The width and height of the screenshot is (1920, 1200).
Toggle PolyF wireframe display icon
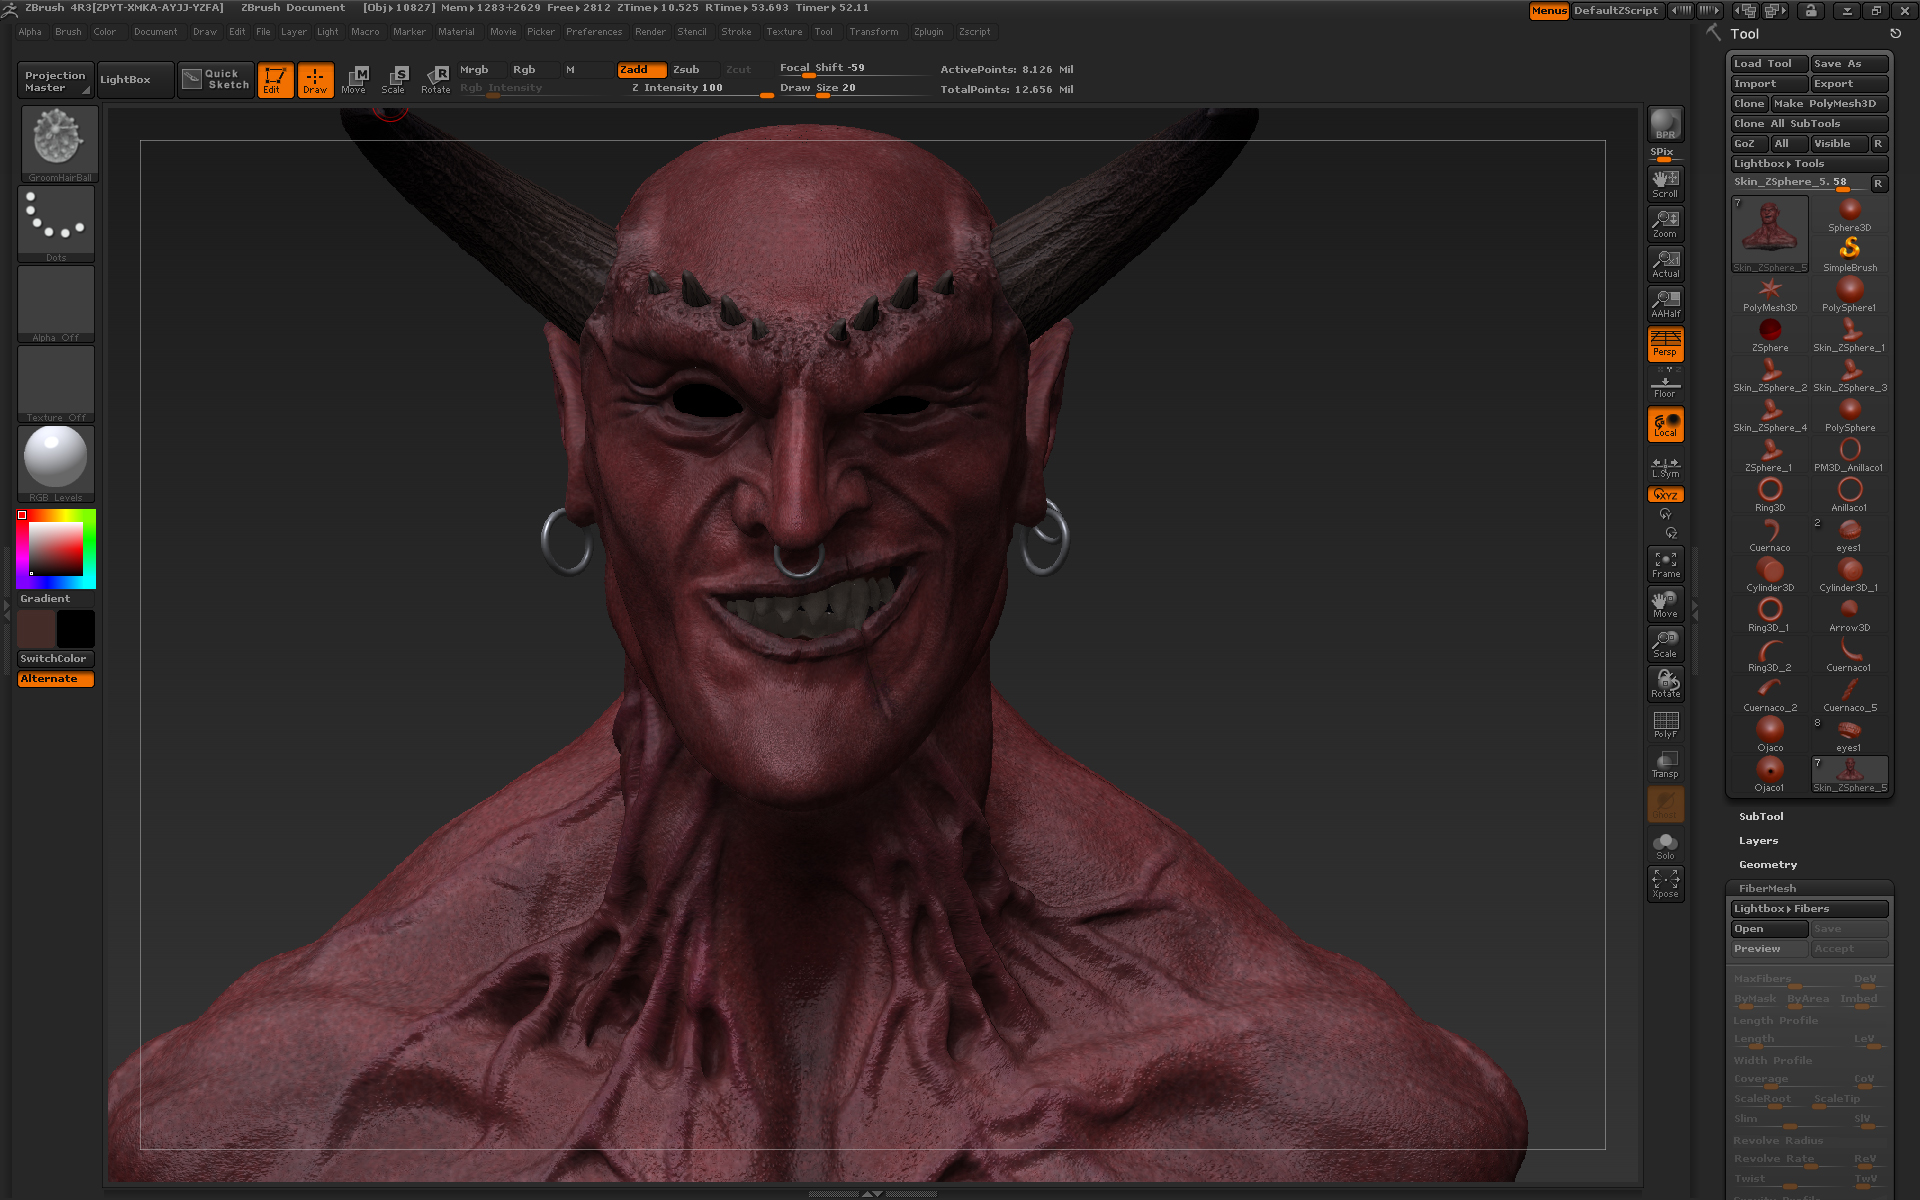[x=1665, y=724]
